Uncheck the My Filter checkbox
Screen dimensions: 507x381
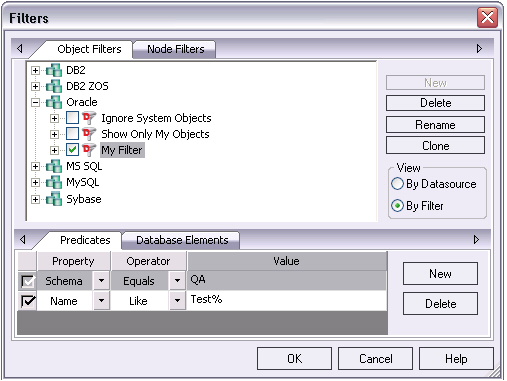click(72, 150)
